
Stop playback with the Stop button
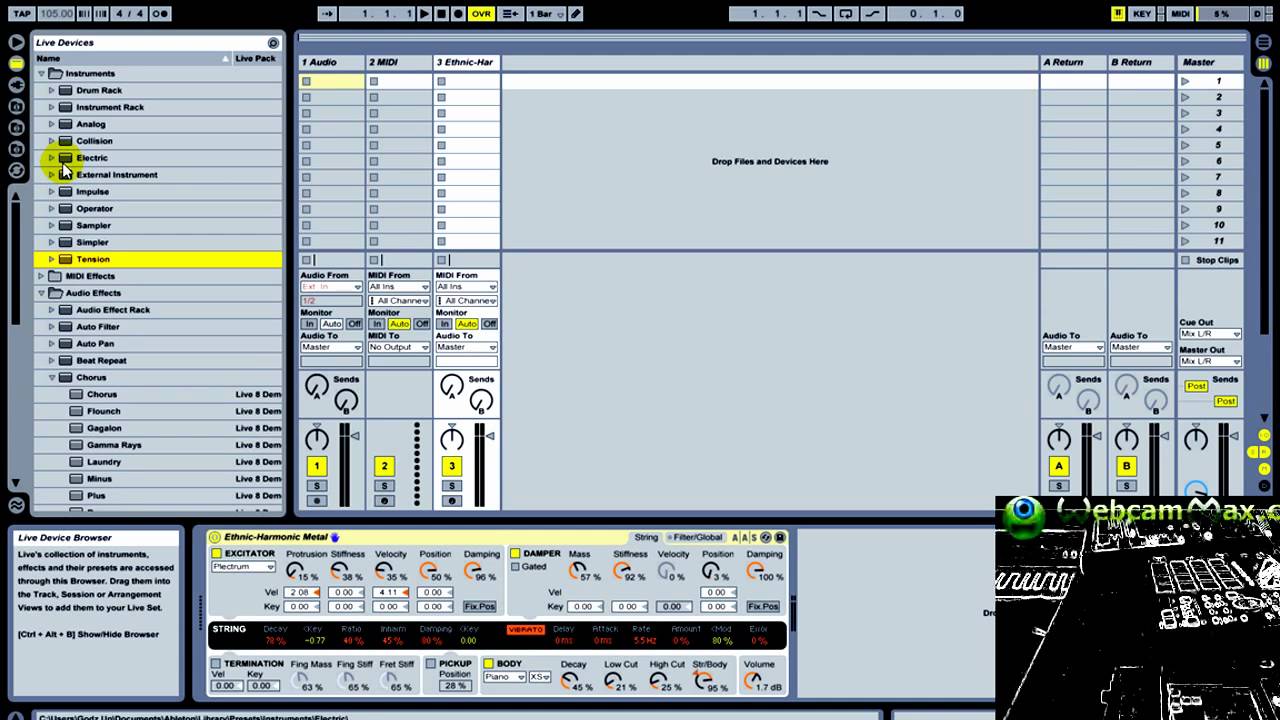(x=441, y=14)
